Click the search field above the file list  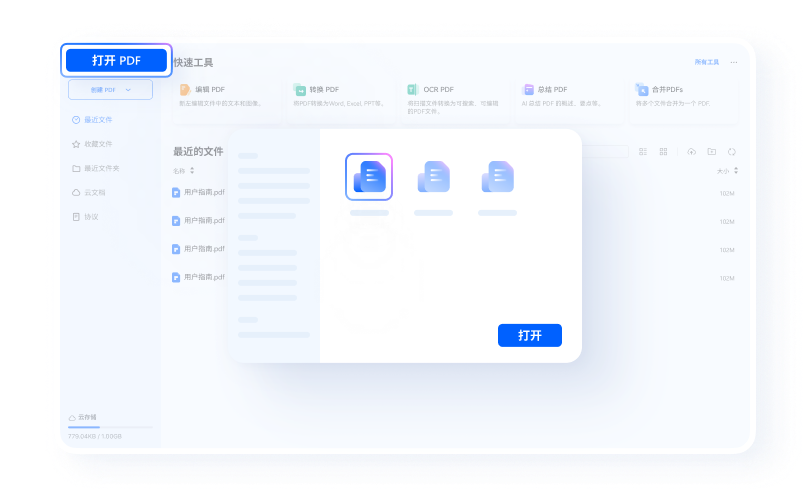pos(605,151)
